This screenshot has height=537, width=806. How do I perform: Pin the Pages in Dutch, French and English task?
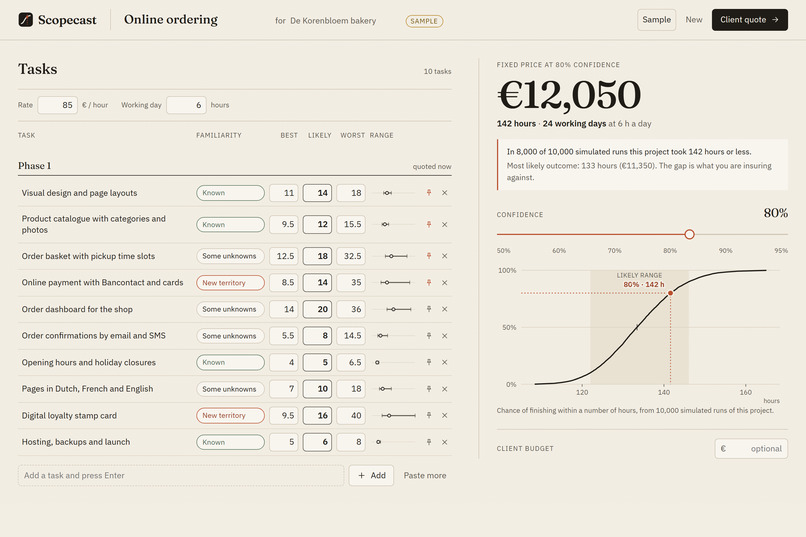[429, 389]
